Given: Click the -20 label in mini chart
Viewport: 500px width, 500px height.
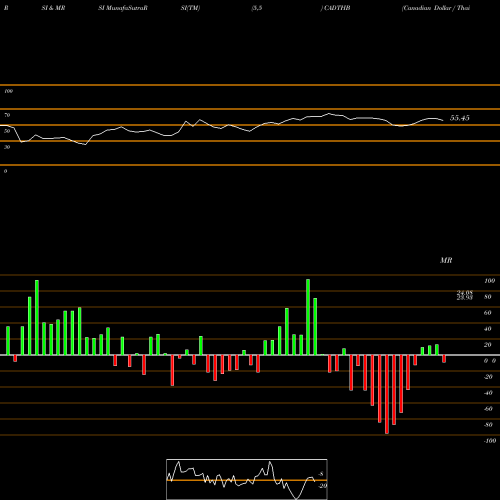Looking at the screenshot, I should [322, 486].
